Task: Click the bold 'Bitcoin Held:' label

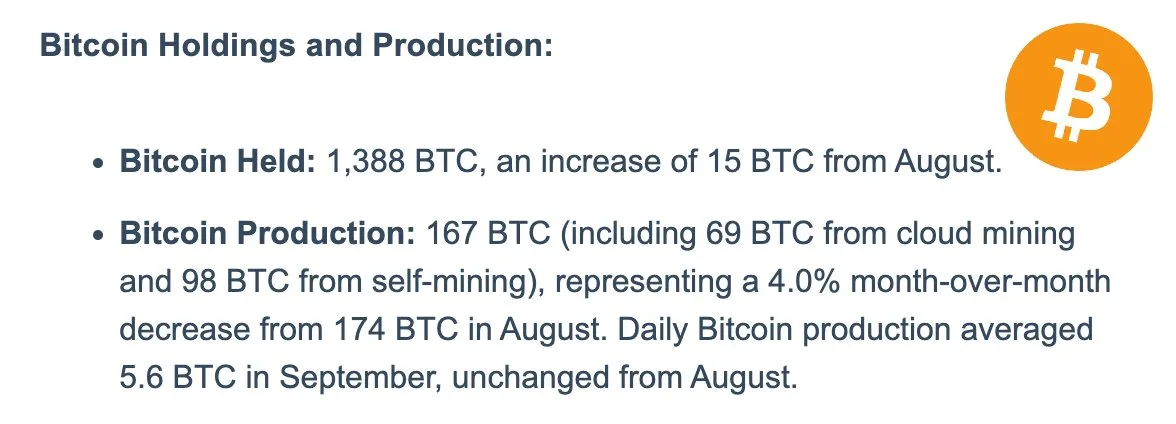Action: click(x=218, y=162)
